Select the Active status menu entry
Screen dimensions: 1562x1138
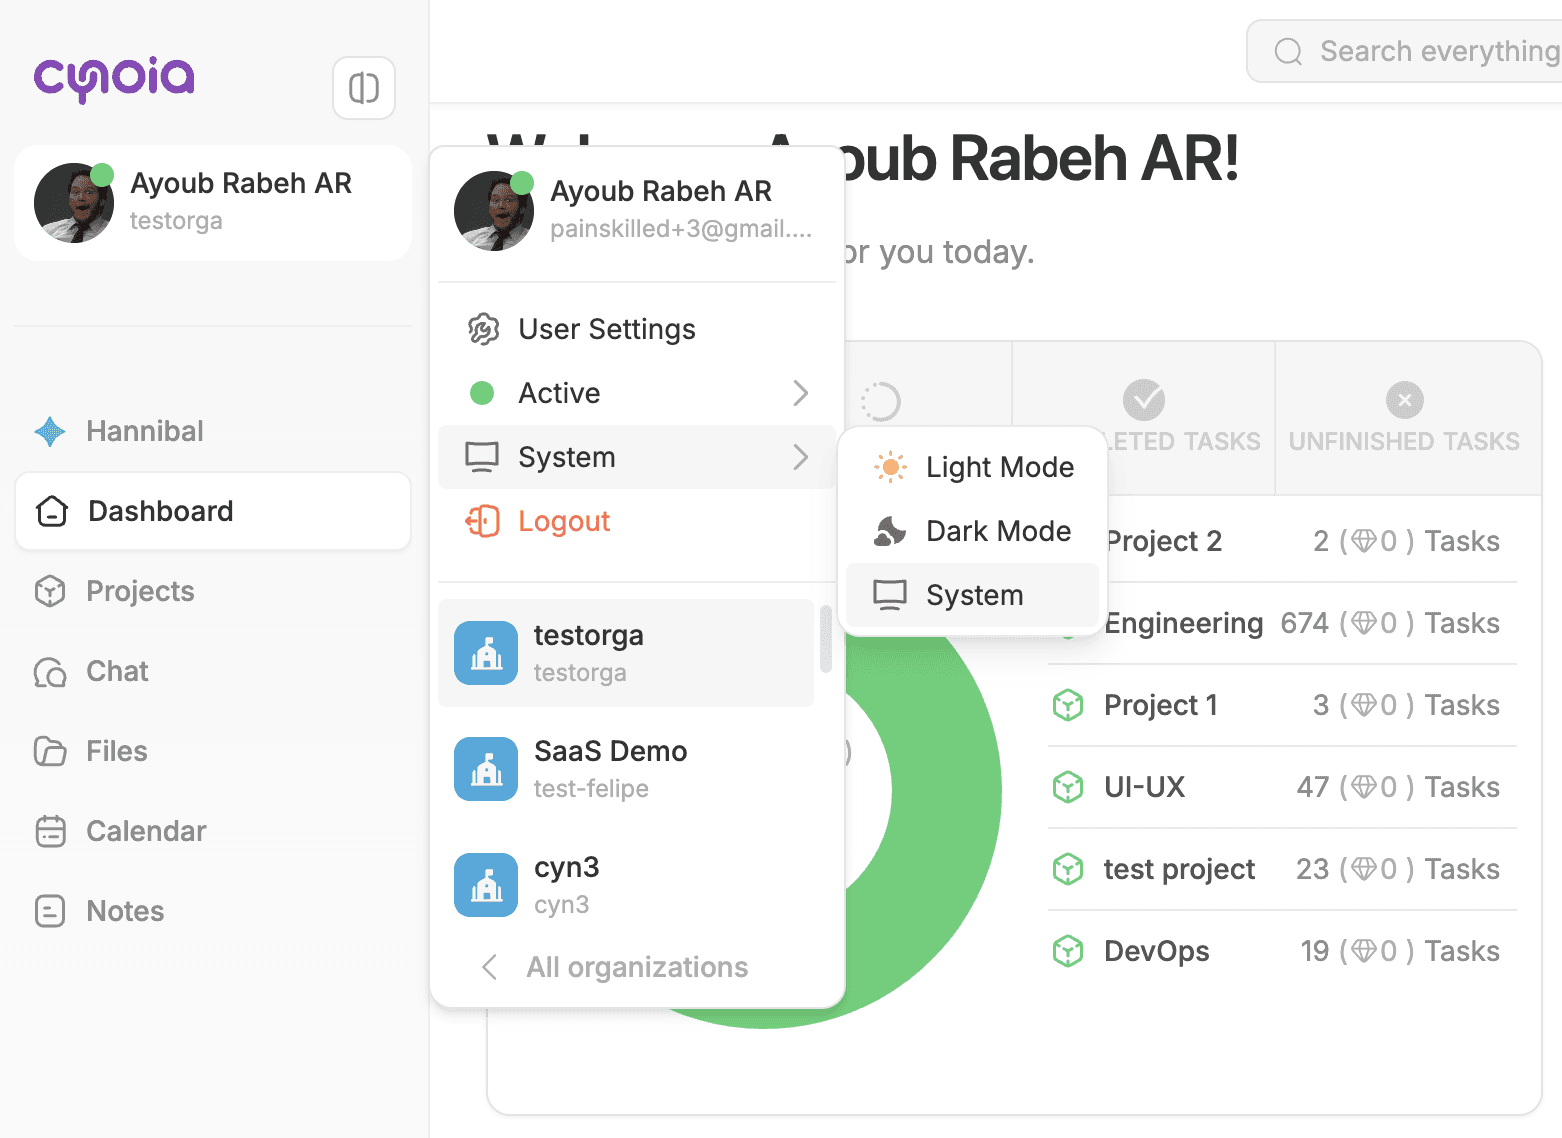point(637,393)
